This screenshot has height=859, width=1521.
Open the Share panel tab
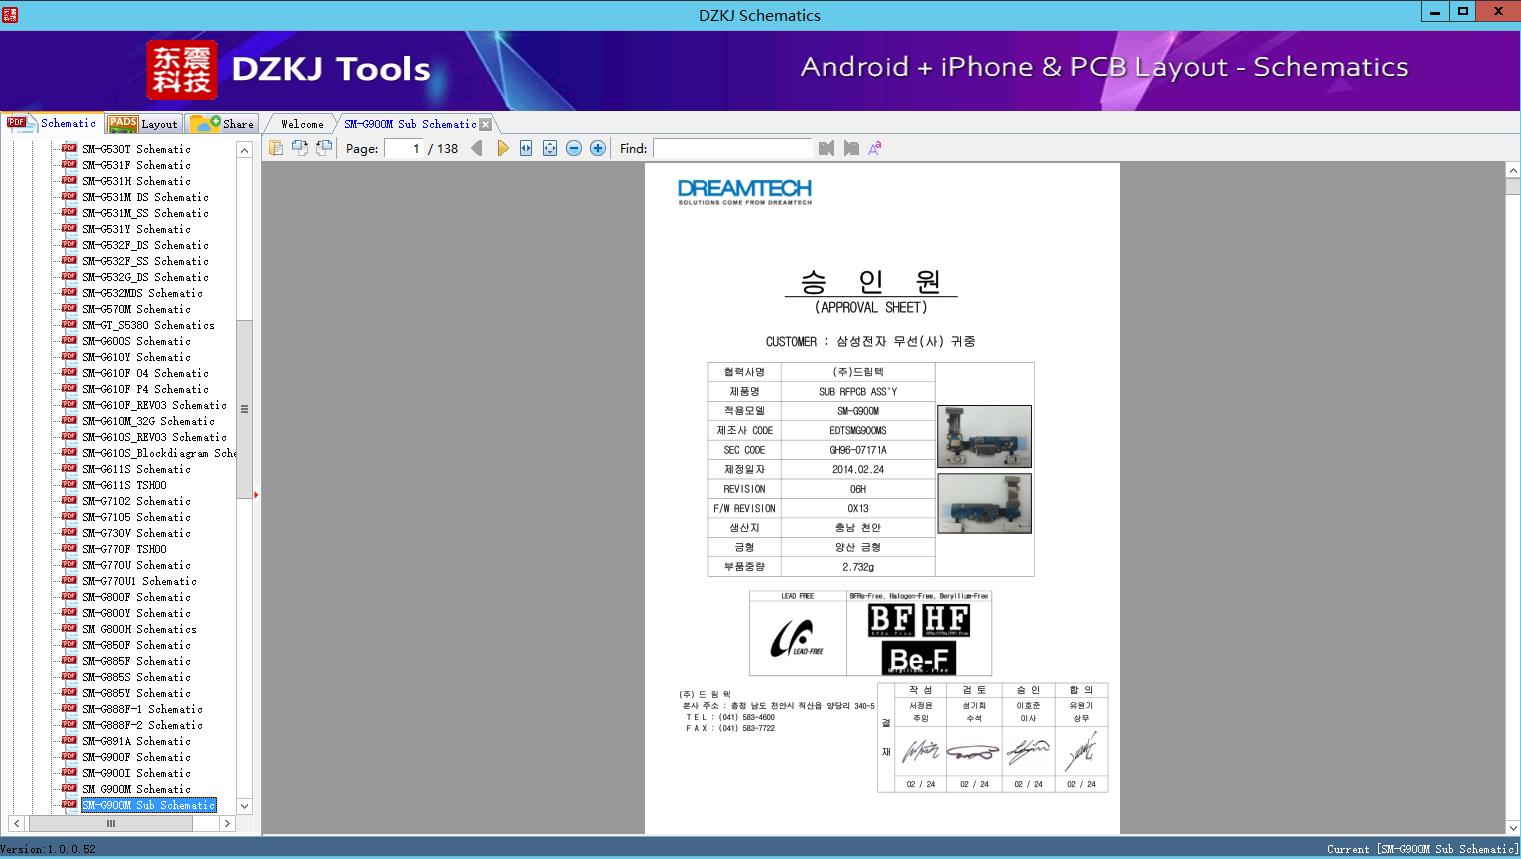[222, 124]
